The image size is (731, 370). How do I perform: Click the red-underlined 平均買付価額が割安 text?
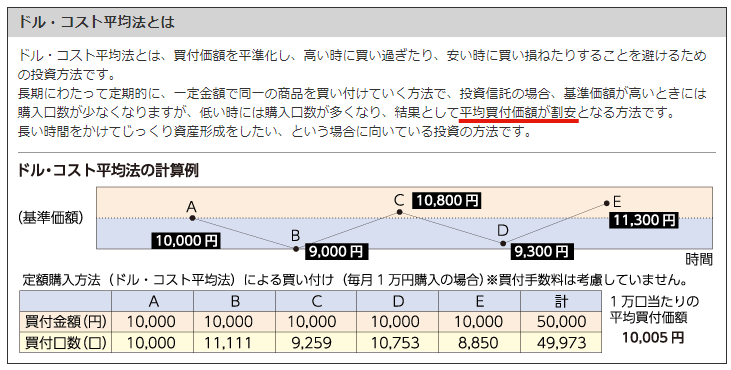(518, 113)
